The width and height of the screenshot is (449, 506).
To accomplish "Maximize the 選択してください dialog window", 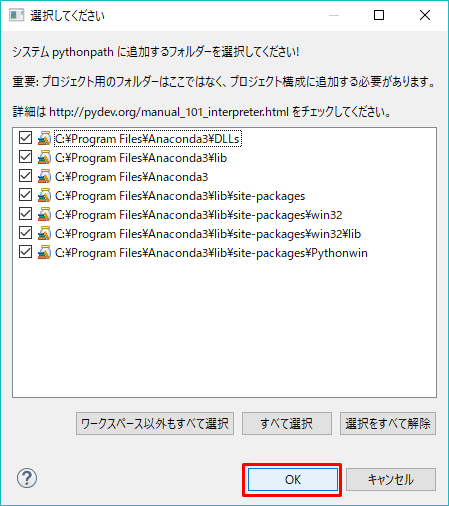I will 379,15.
